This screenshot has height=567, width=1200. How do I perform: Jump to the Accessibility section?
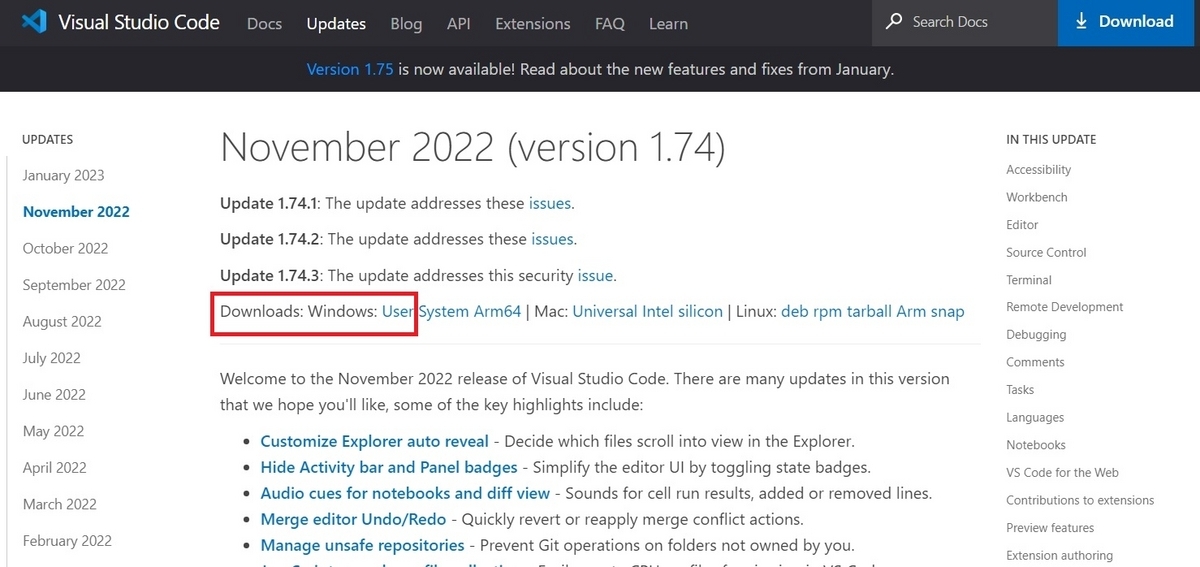click(1038, 170)
